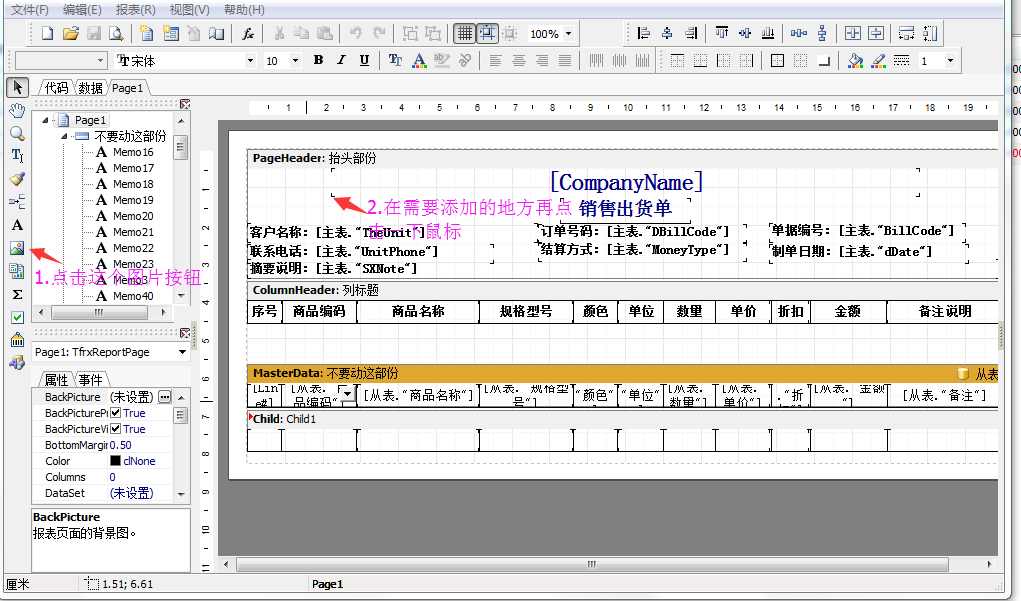Click ellipsis button for BackPicture
The height and width of the screenshot is (601, 1021).
pyautogui.click(x=165, y=397)
